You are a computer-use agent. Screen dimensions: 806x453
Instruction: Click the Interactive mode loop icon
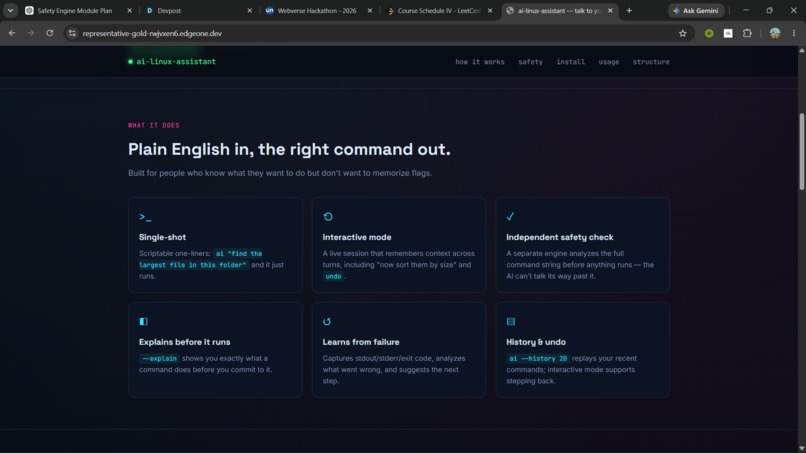[x=328, y=217]
